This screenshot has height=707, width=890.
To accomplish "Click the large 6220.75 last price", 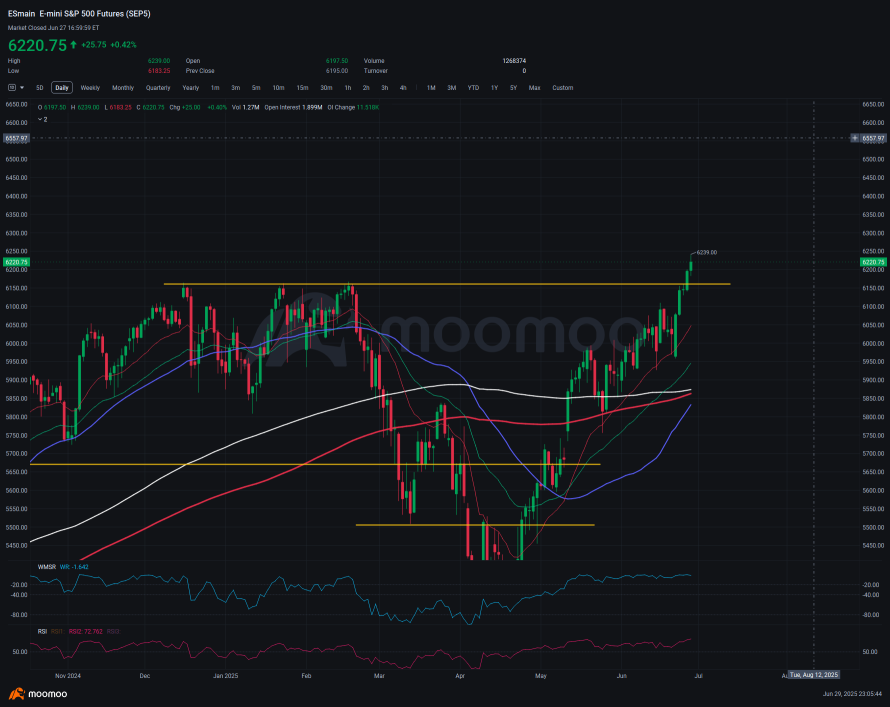I will (37, 45).
